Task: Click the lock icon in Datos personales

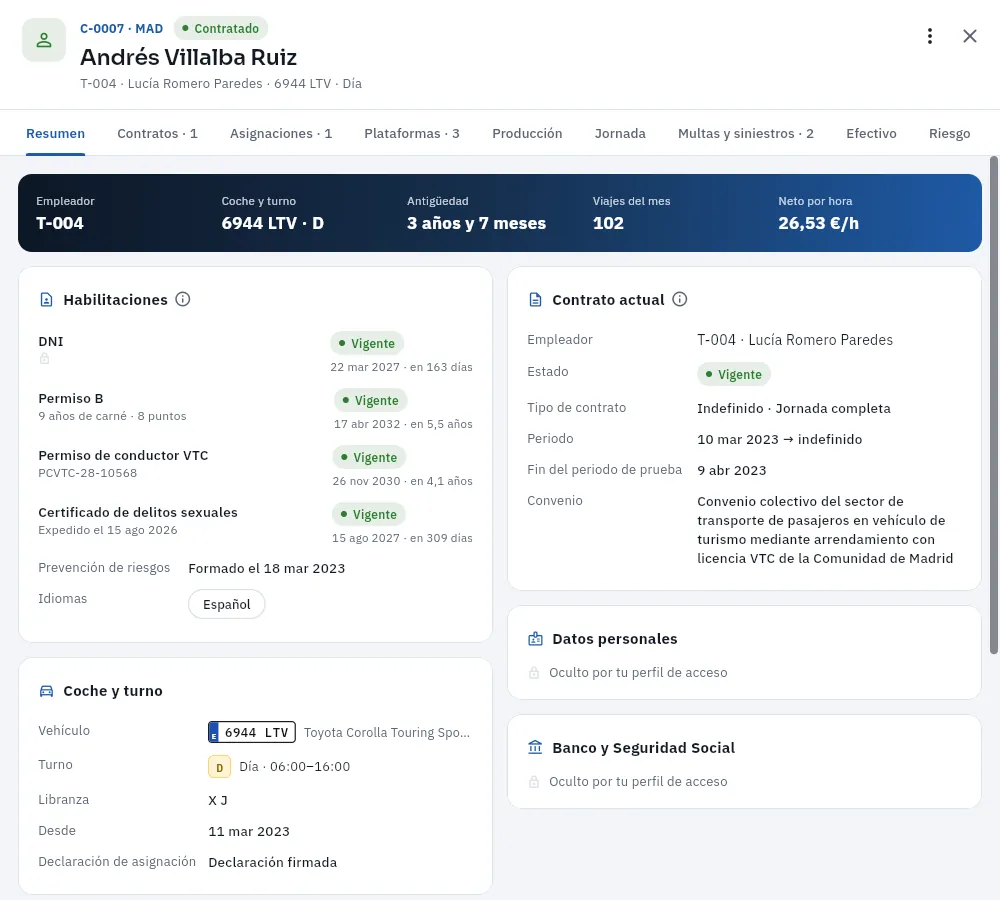Action: click(534, 673)
